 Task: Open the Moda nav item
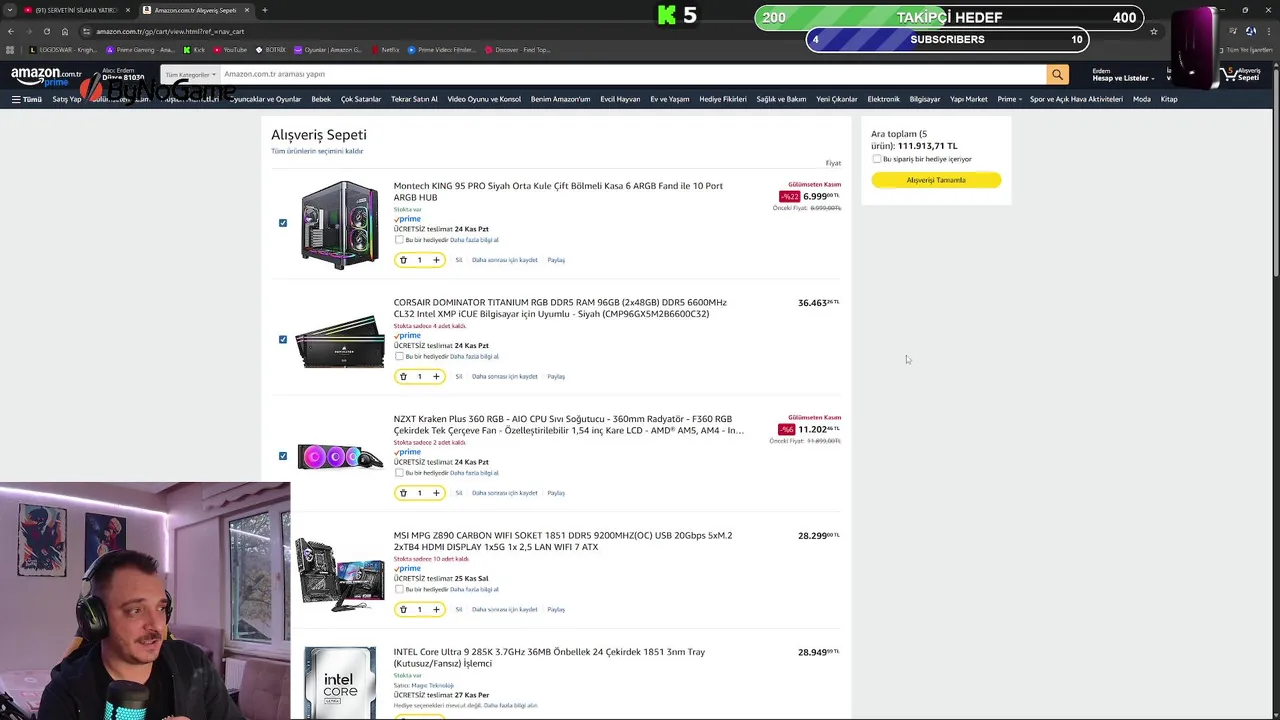pos(1141,99)
